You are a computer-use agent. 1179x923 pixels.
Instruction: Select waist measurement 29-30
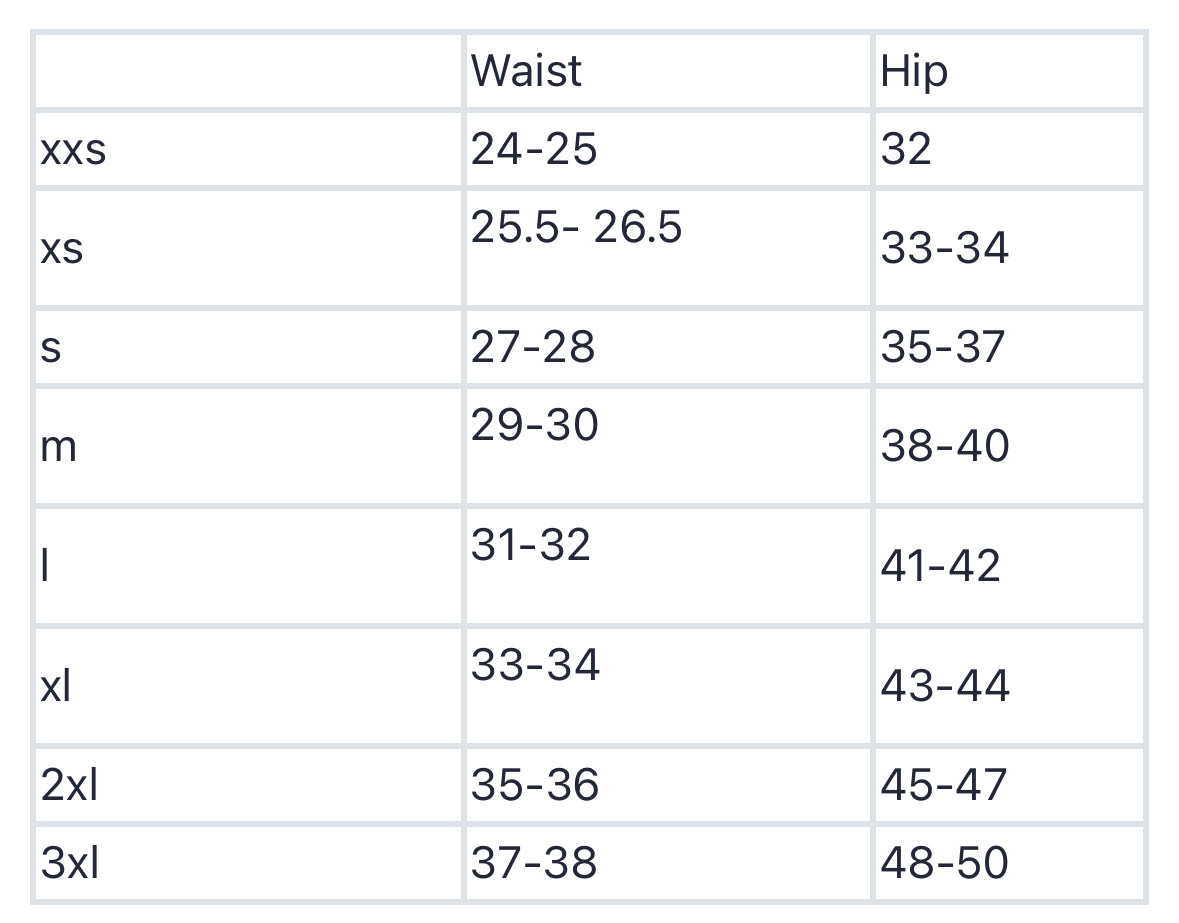click(x=535, y=426)
